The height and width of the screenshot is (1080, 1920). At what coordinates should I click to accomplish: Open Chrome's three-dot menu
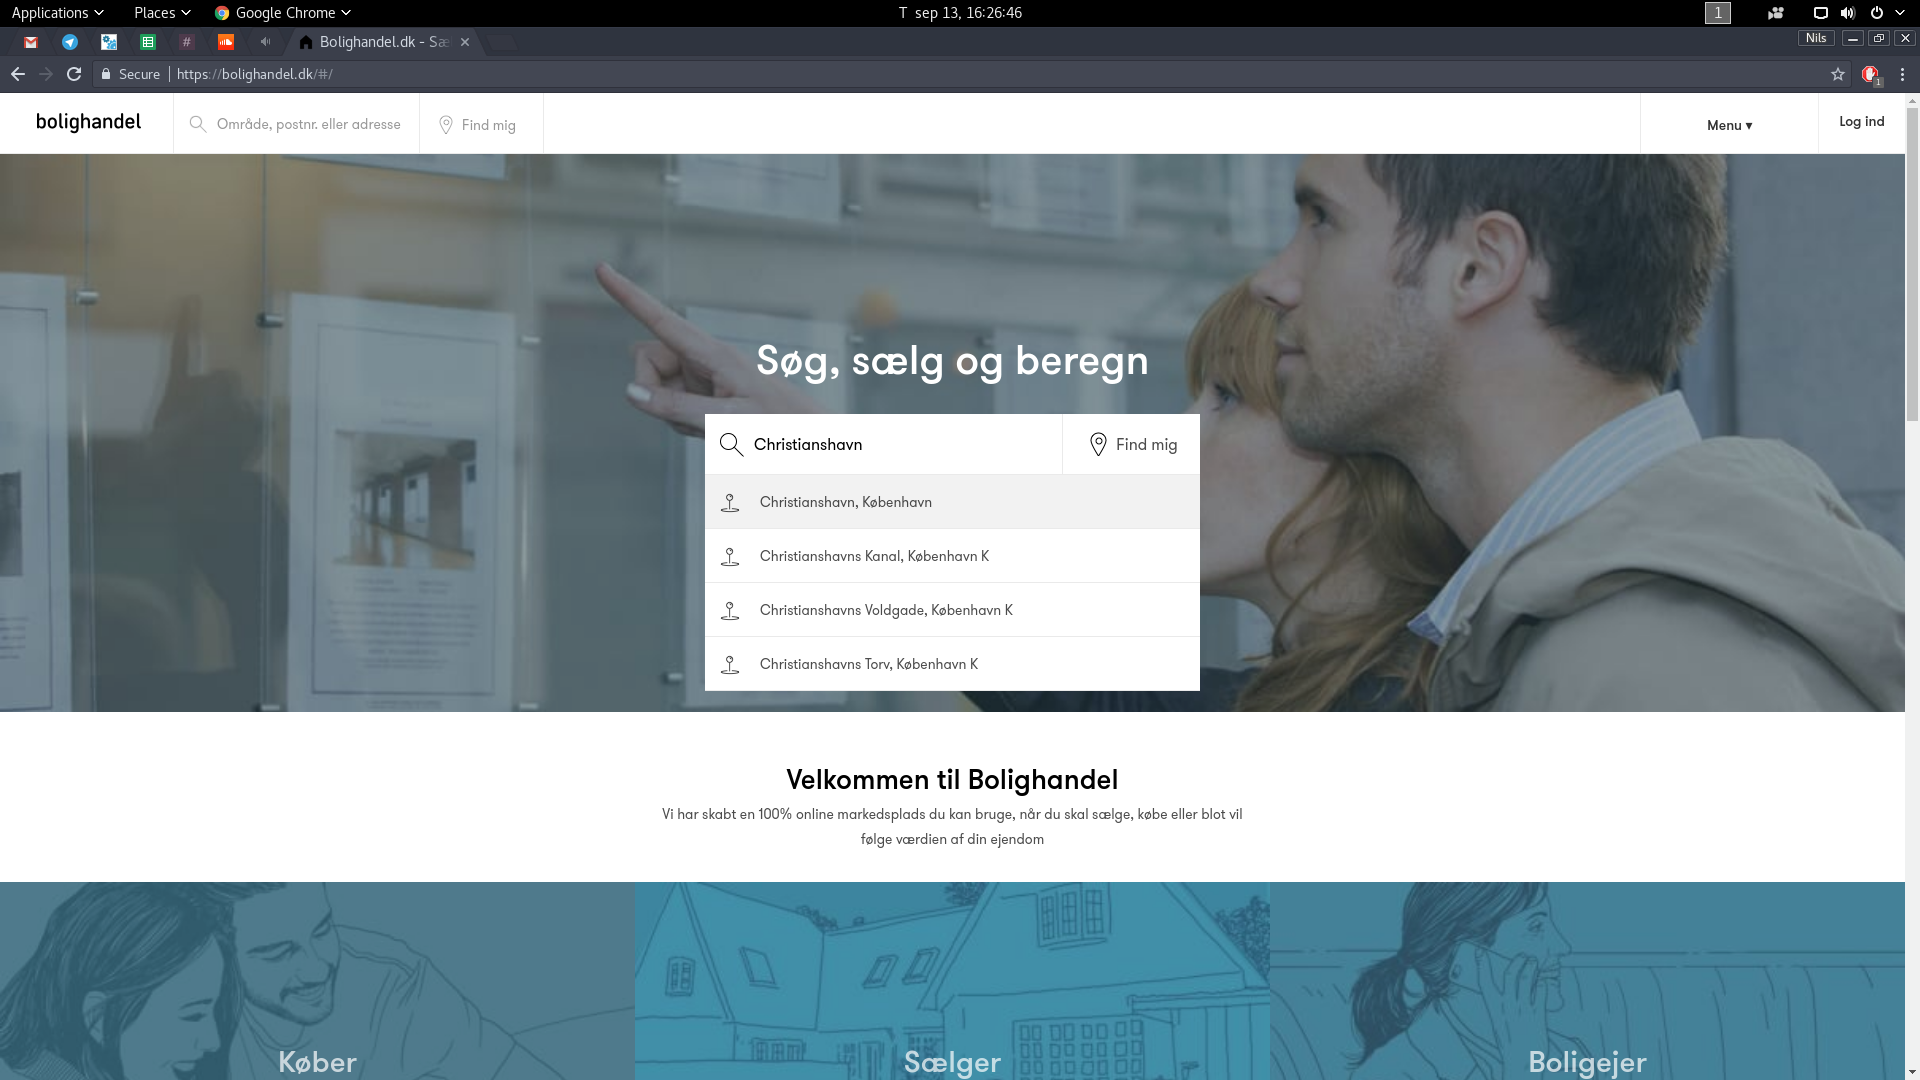click(1902, 74)
